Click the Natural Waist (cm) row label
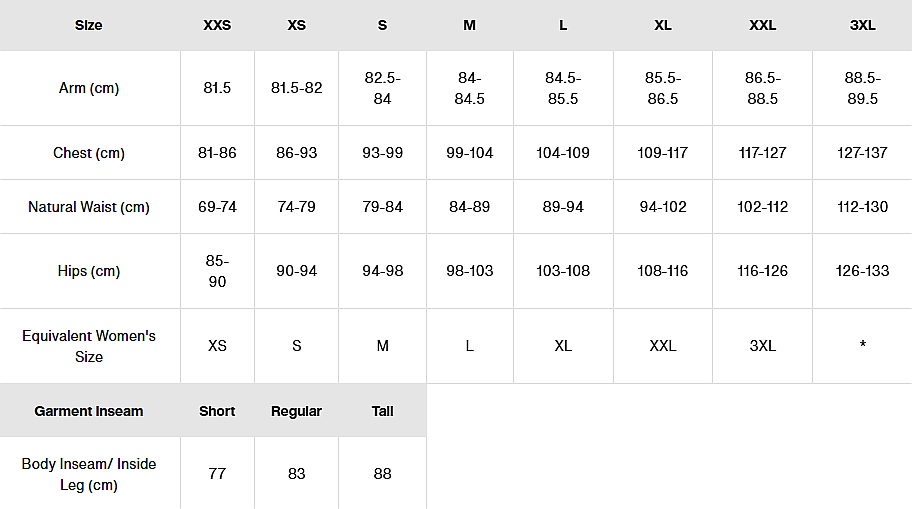Viewport: 912px width, 509px height. point(89,207)
